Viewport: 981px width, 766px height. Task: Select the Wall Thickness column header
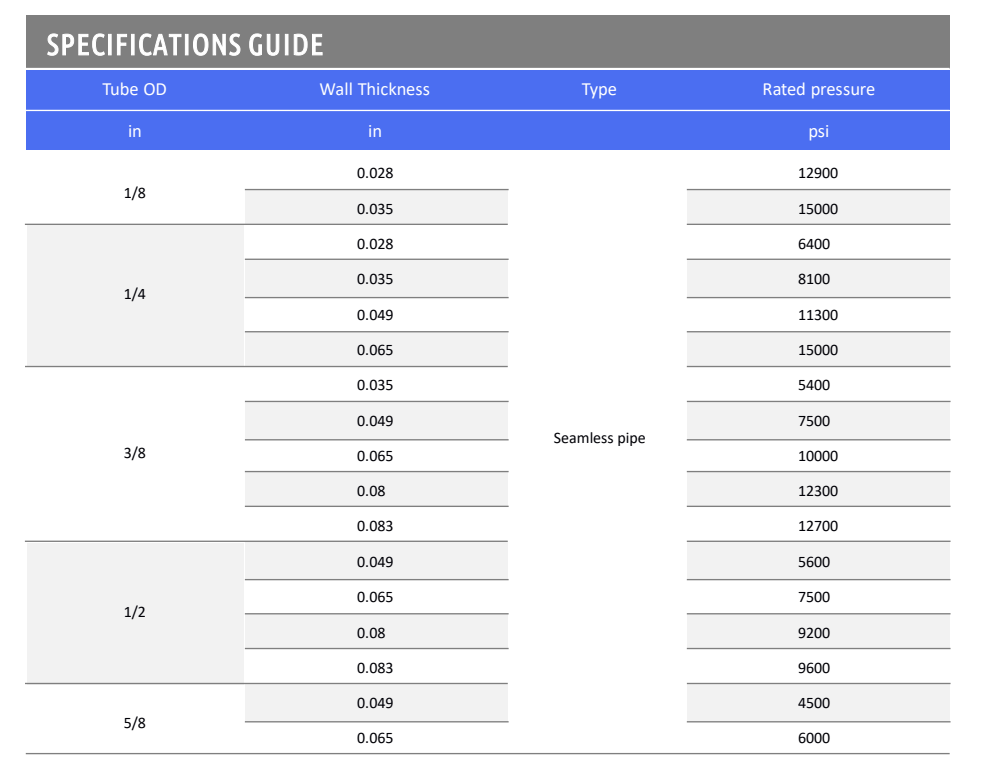375,89
